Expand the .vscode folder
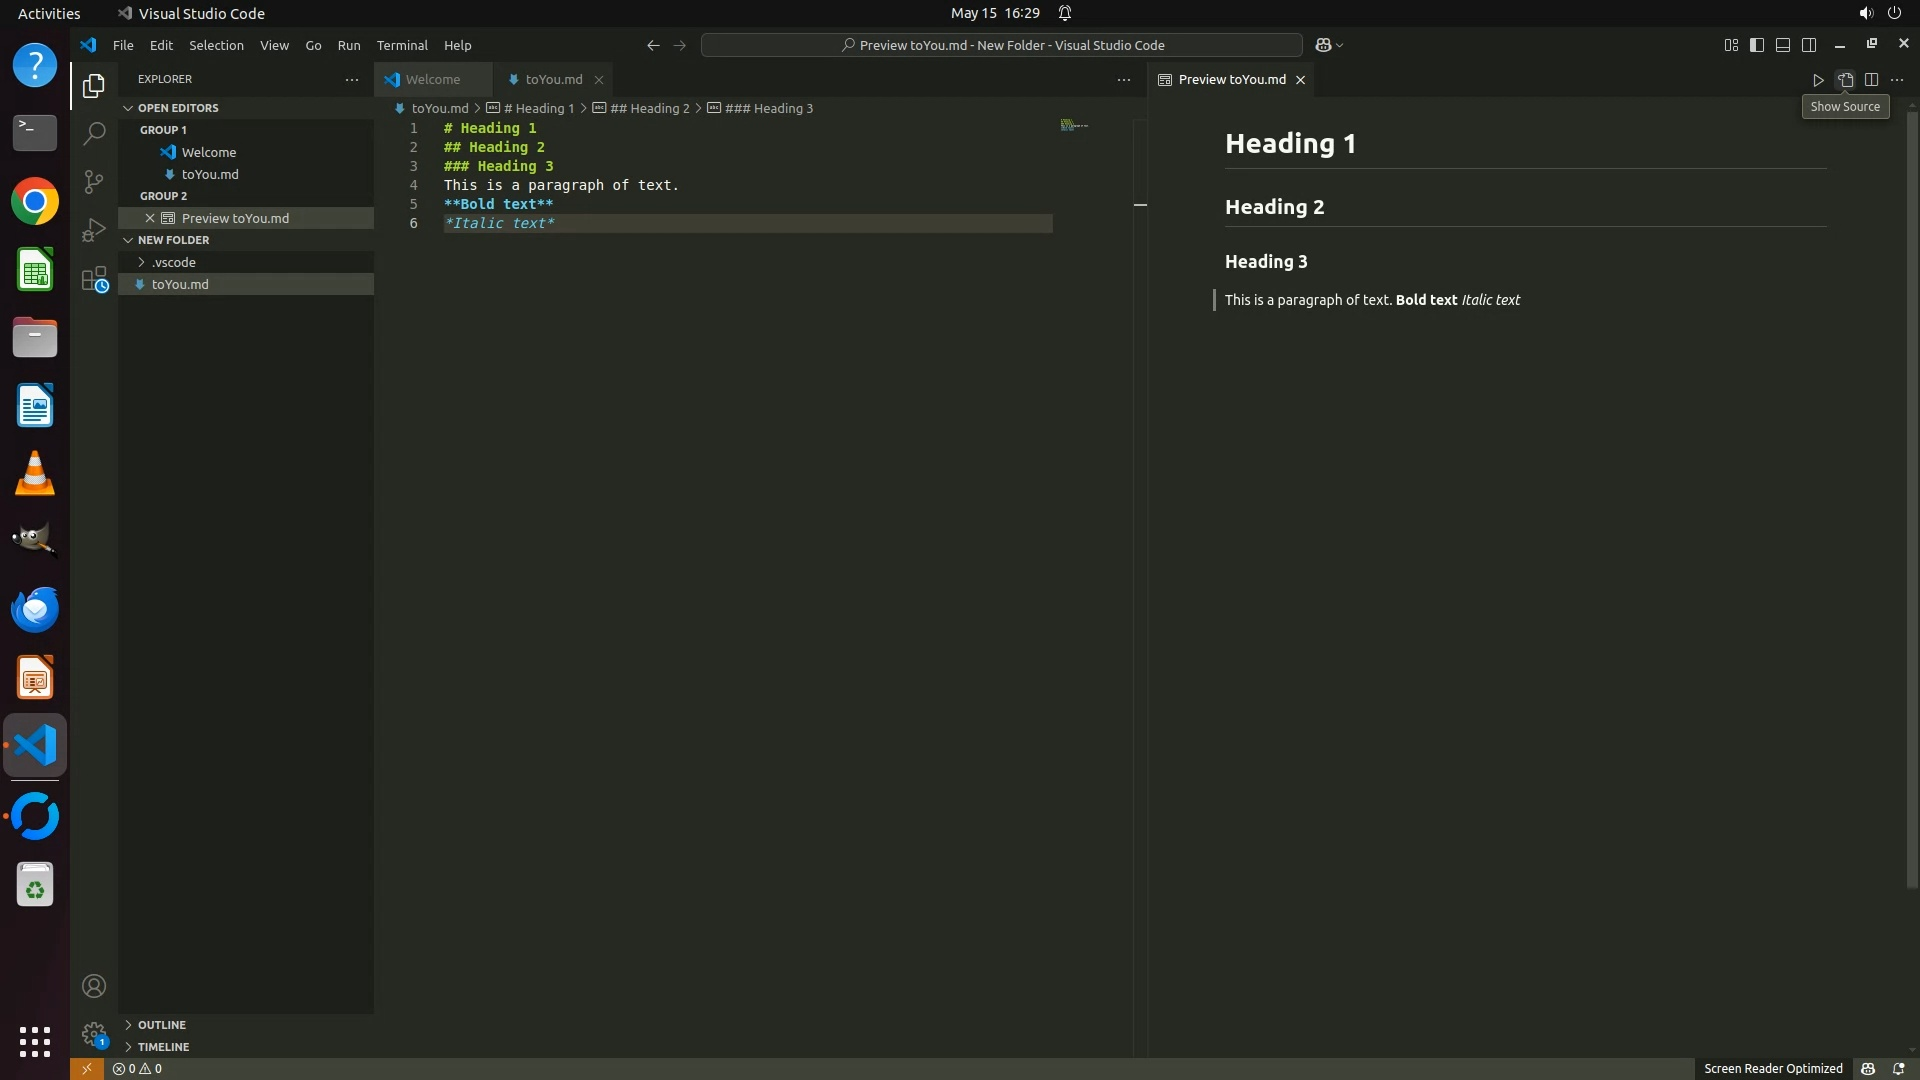This screenshot has height=1080, width=1920. coord(174,262)
